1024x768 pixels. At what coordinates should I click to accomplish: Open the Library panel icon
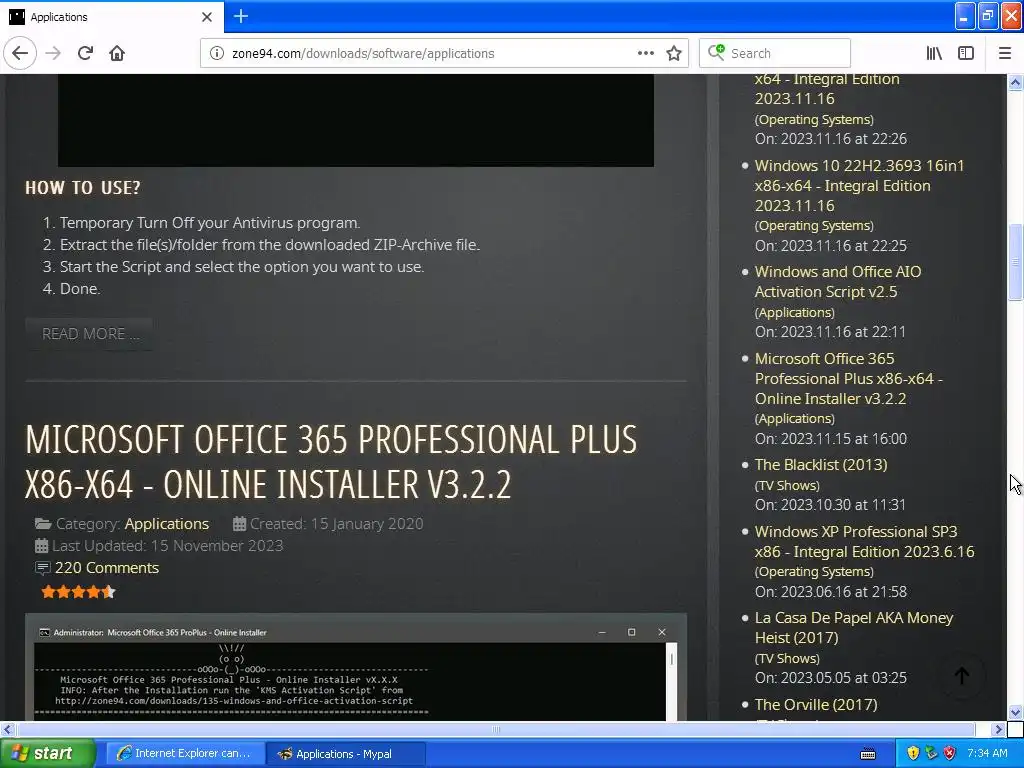(934, 53)
